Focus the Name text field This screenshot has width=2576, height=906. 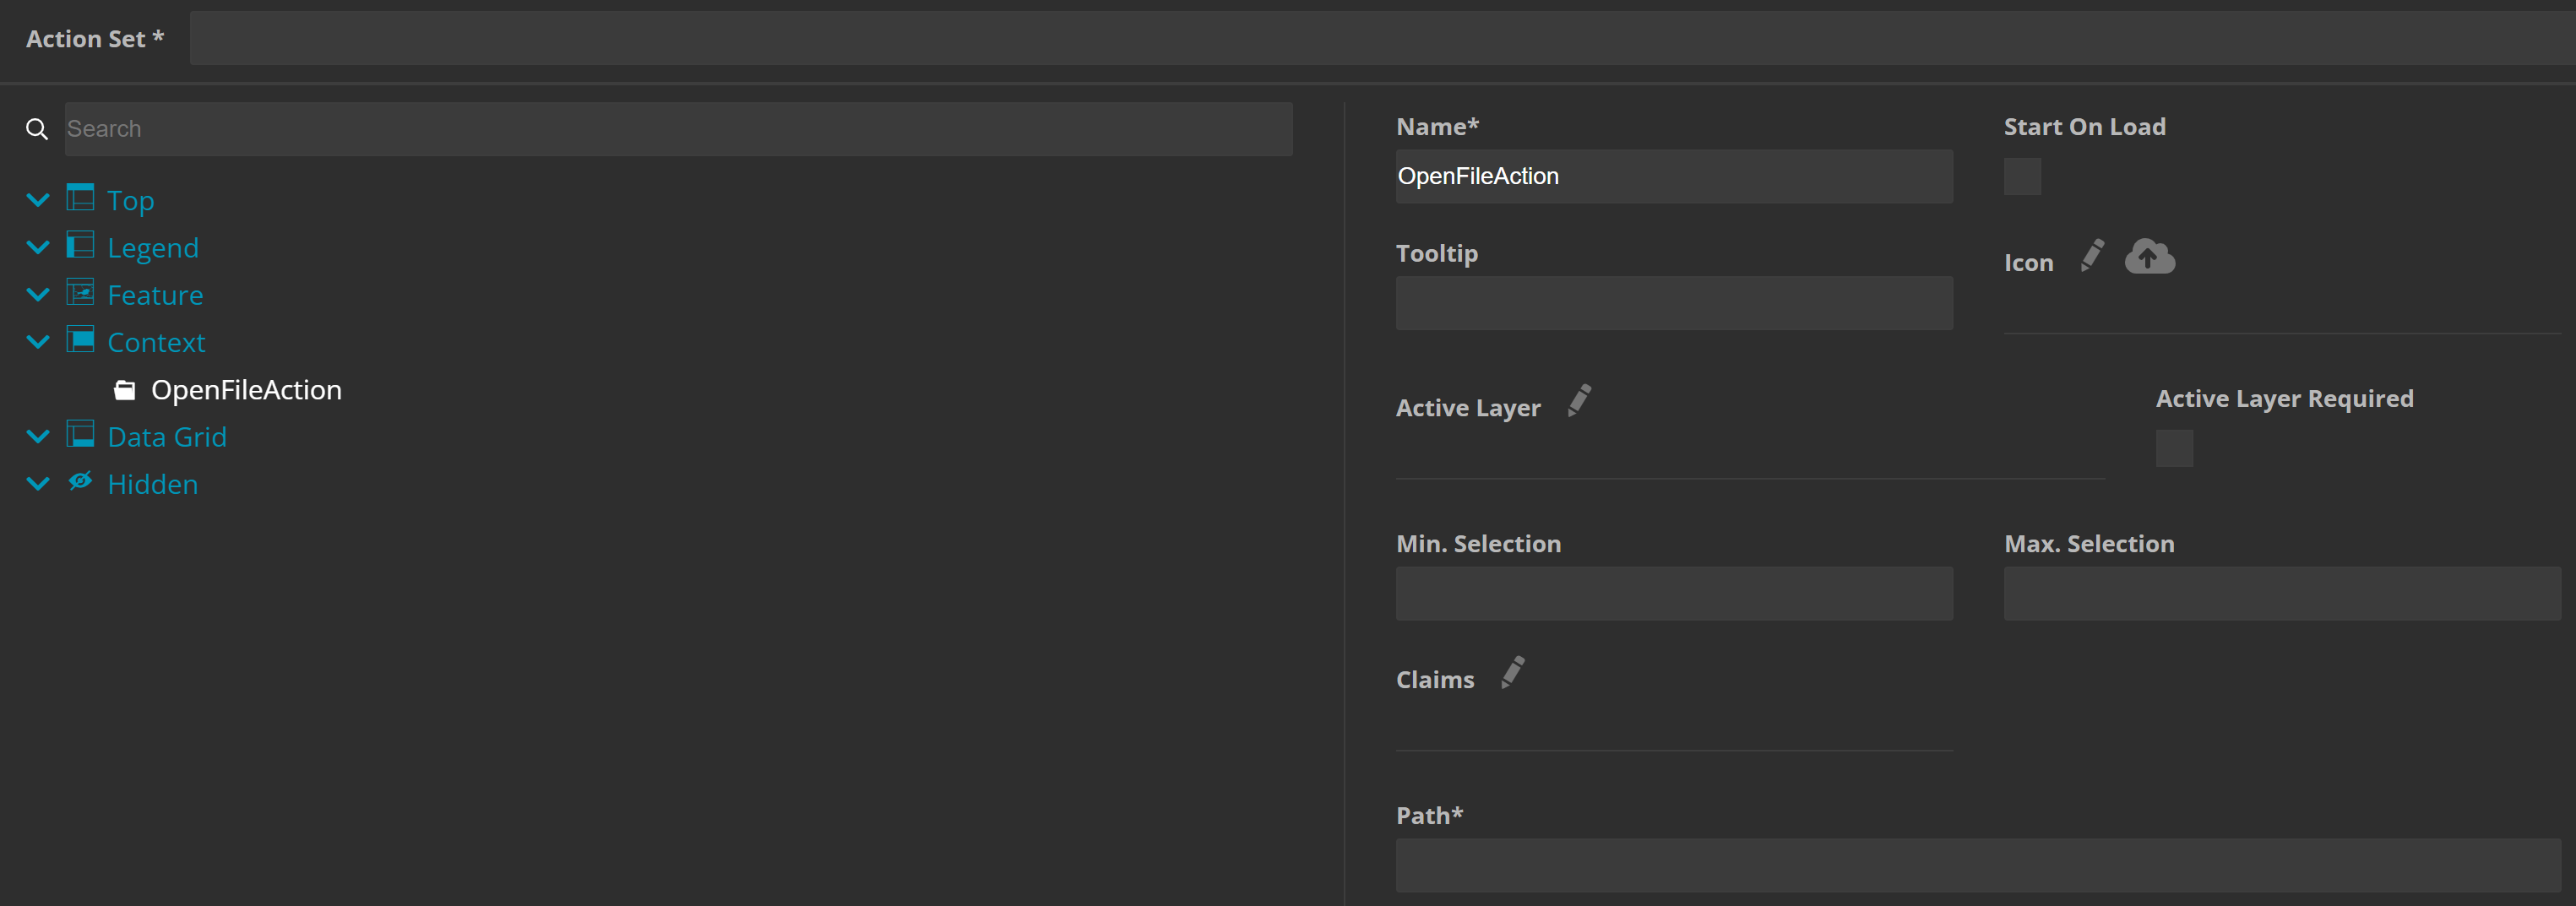pos(1673,177)
